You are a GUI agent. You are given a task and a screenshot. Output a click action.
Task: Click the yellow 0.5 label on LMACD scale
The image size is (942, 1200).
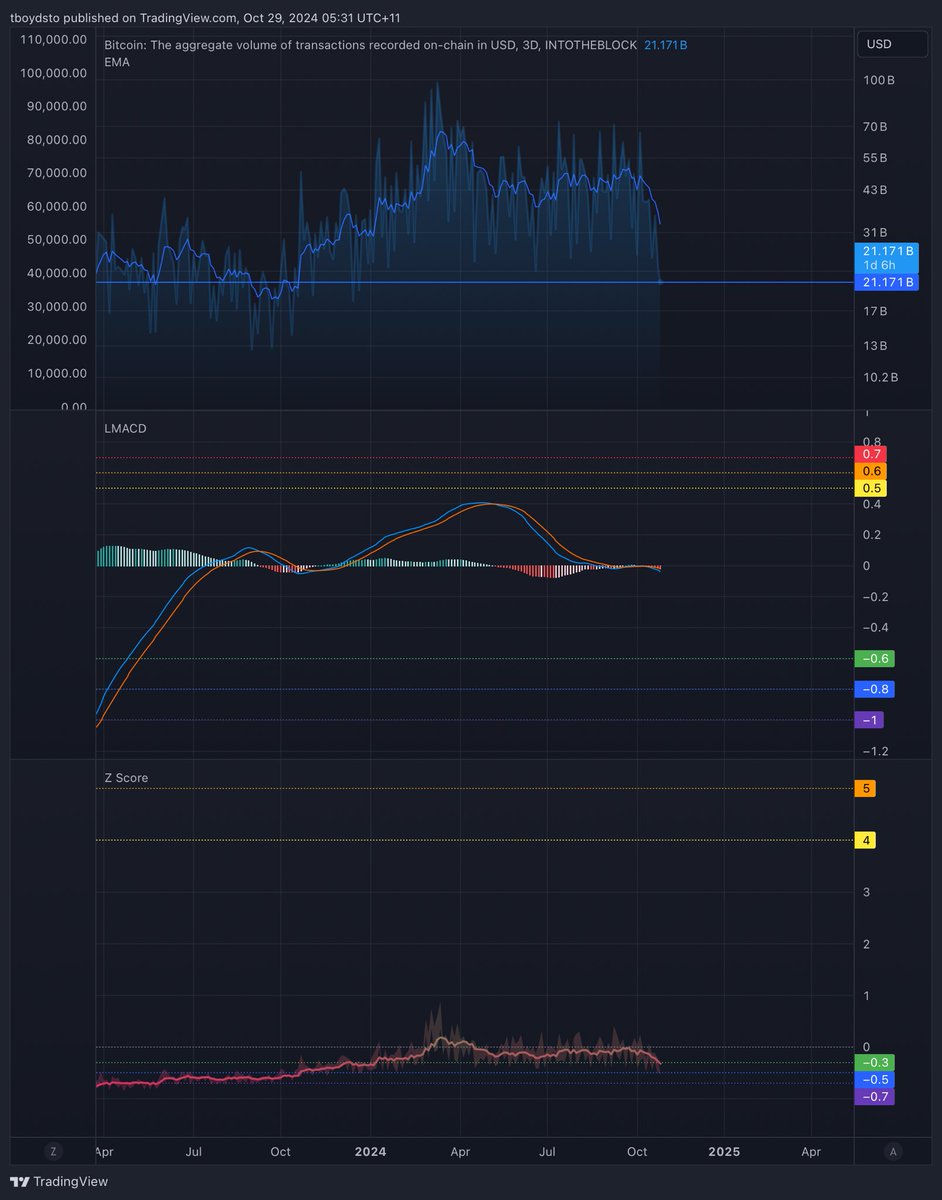click(x=870, y=488)
